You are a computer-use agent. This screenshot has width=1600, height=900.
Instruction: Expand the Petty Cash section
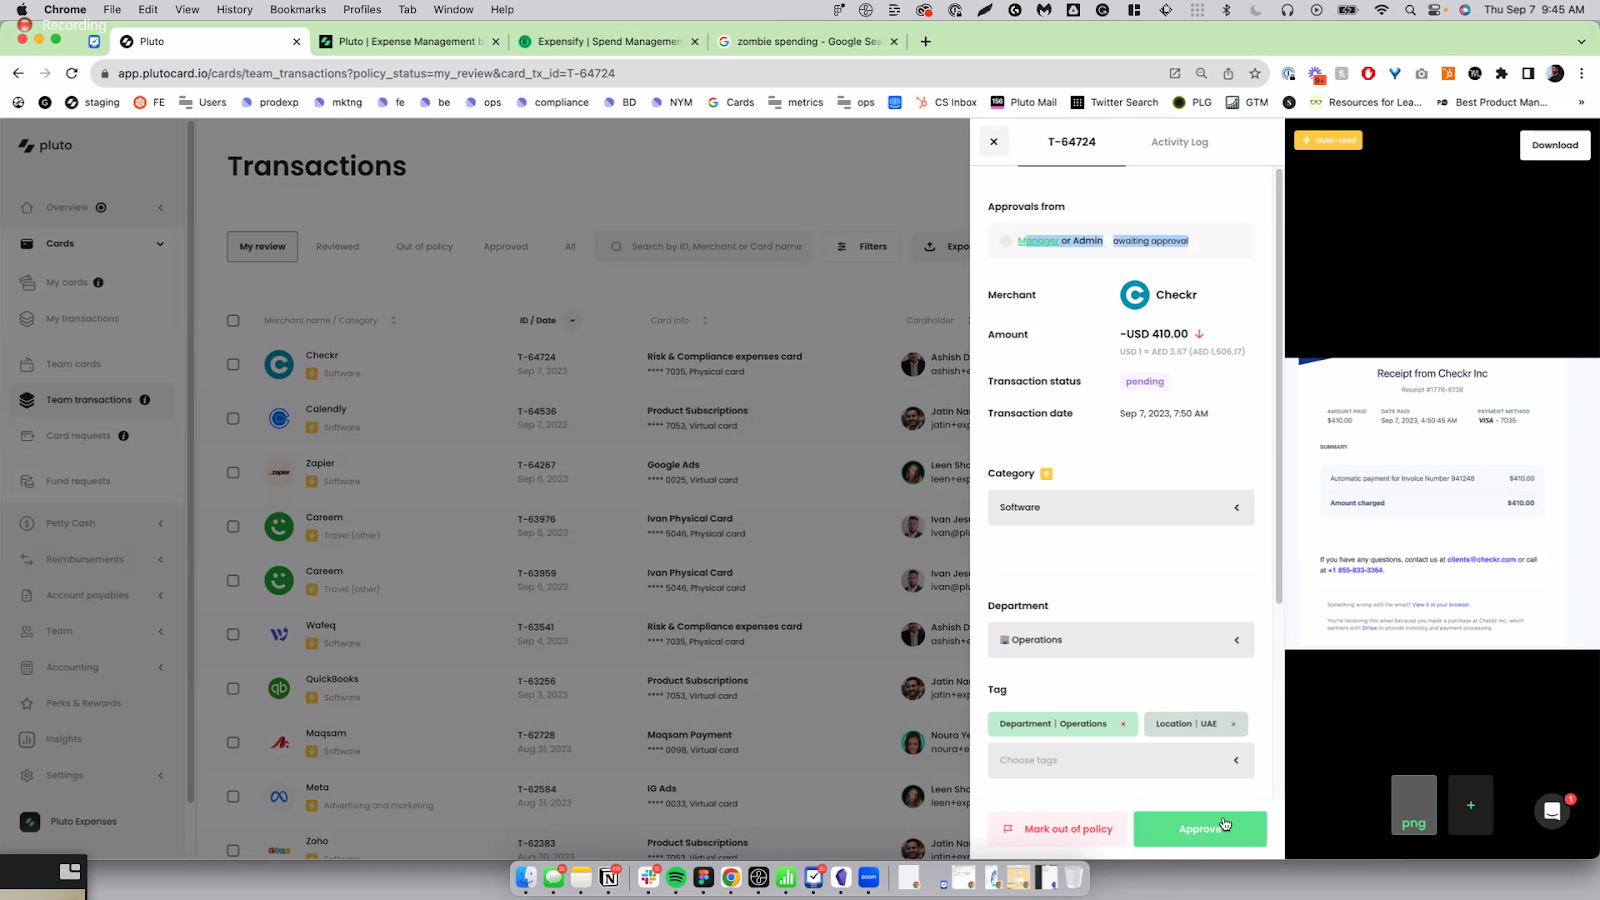pos(160,523)
